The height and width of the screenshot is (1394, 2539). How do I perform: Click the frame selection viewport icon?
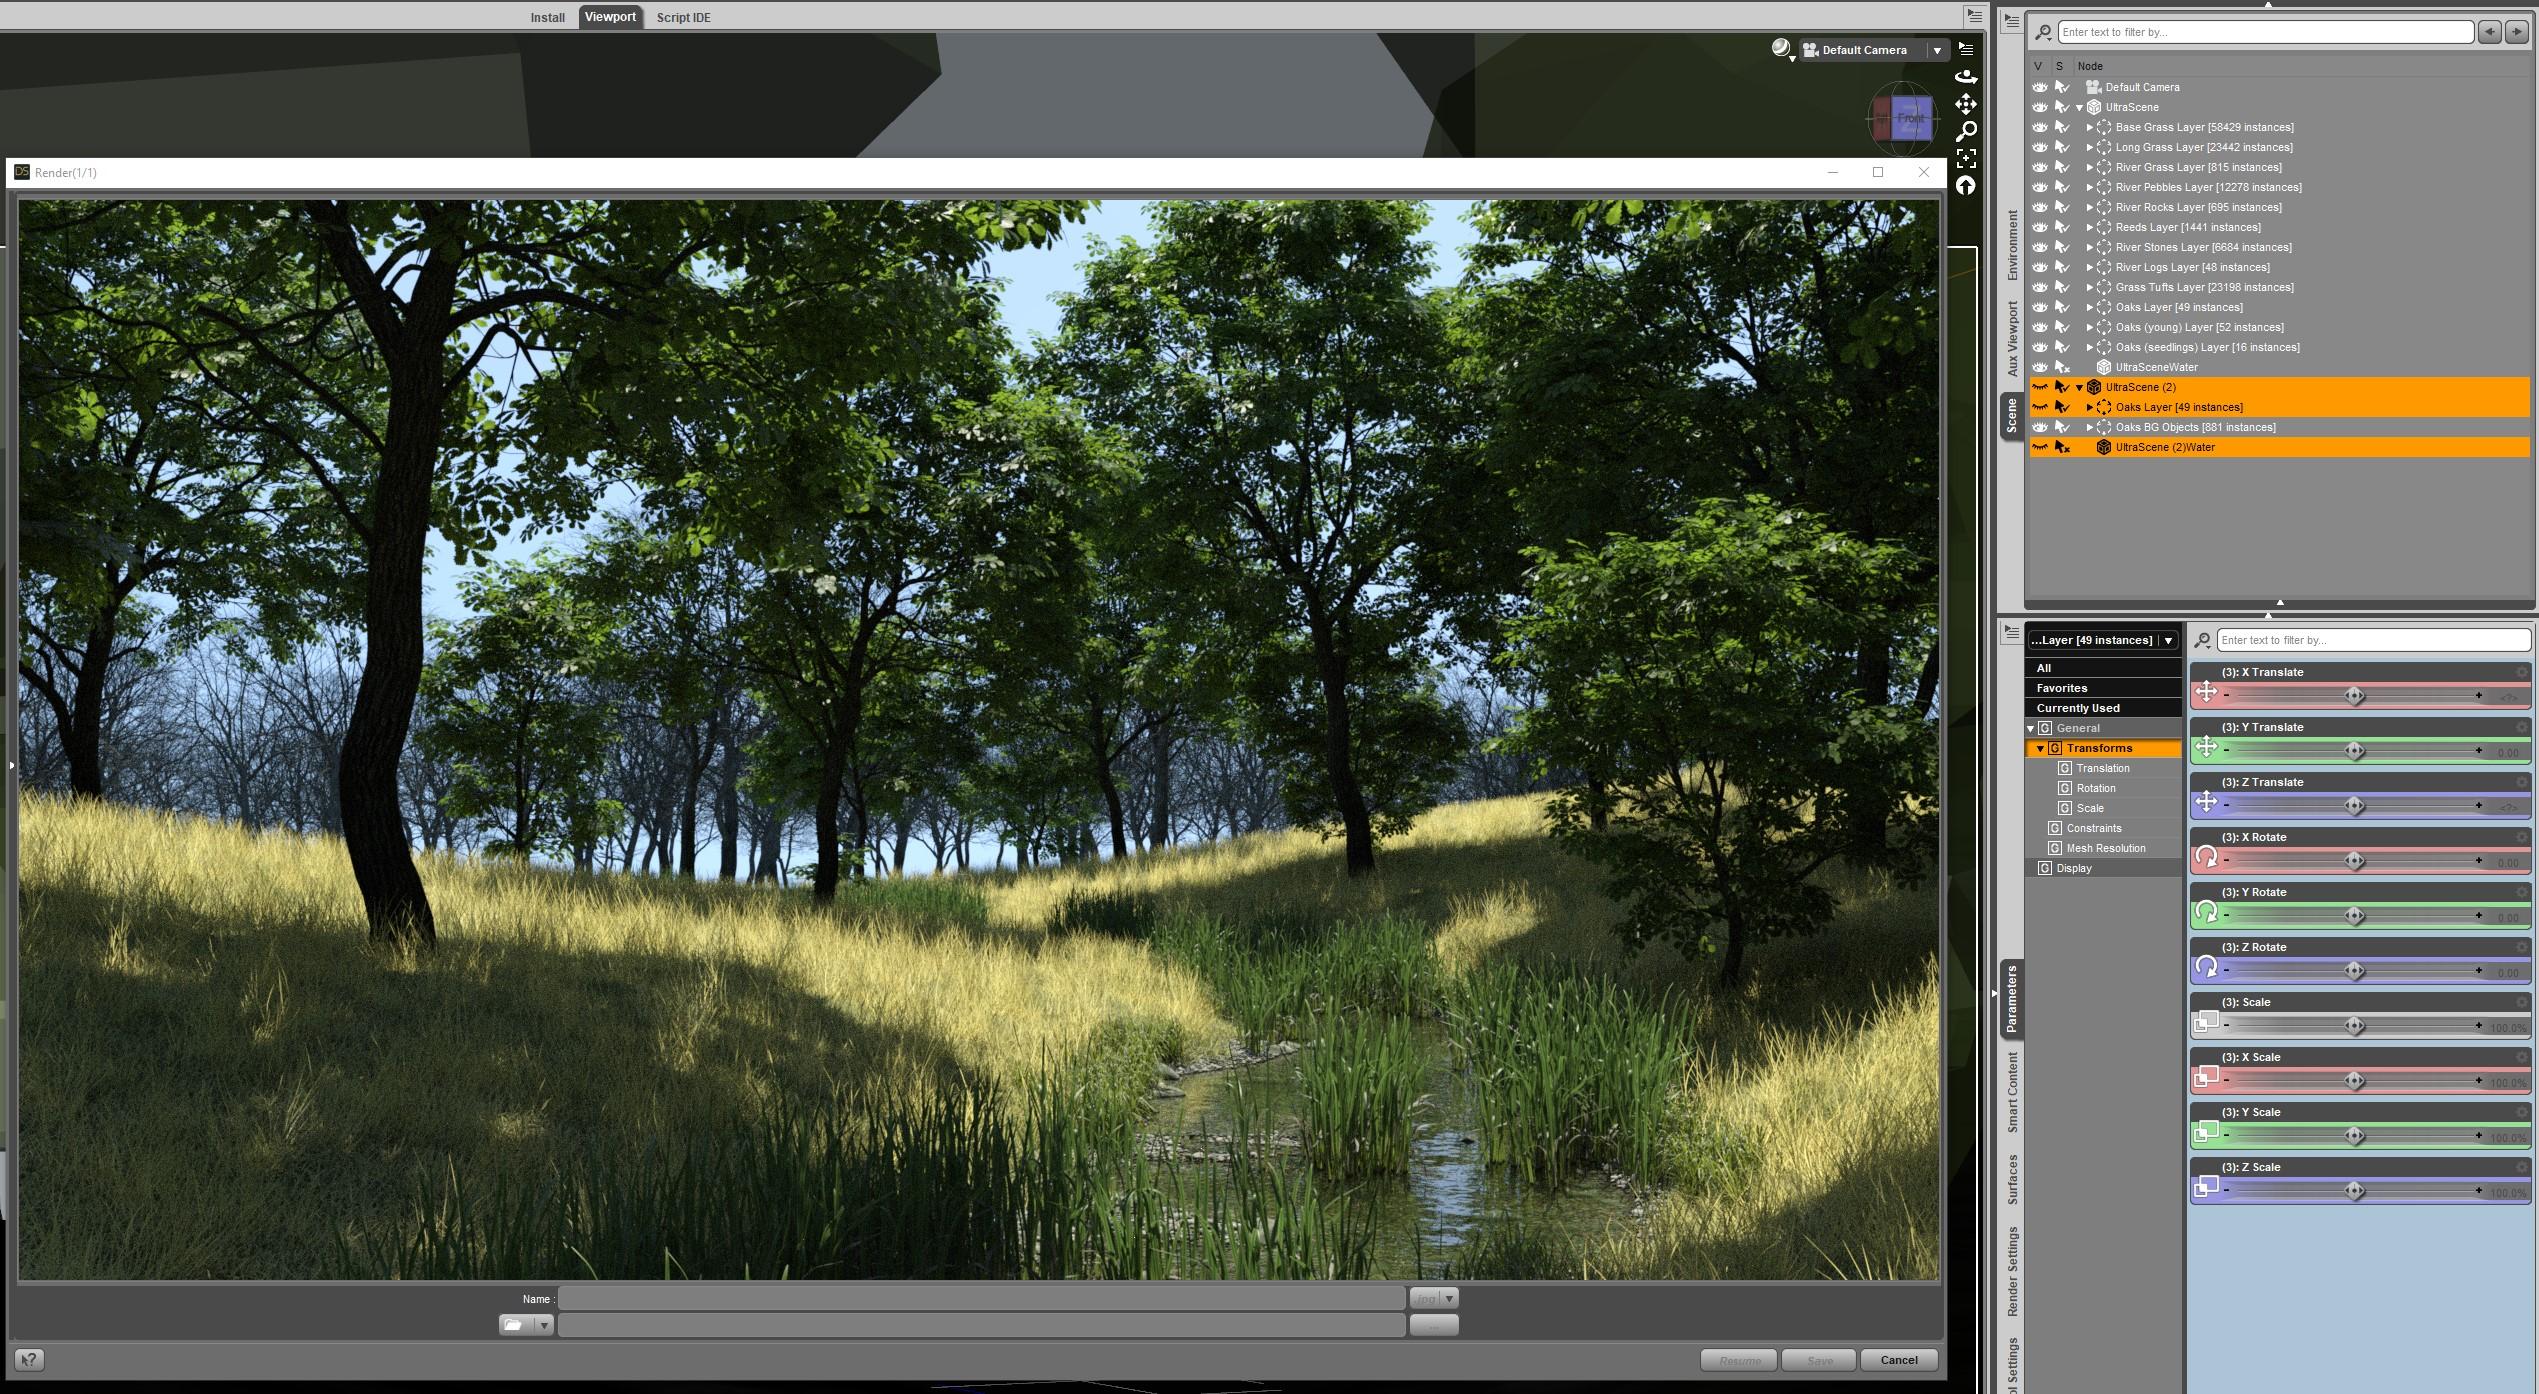coord(1965,158)
